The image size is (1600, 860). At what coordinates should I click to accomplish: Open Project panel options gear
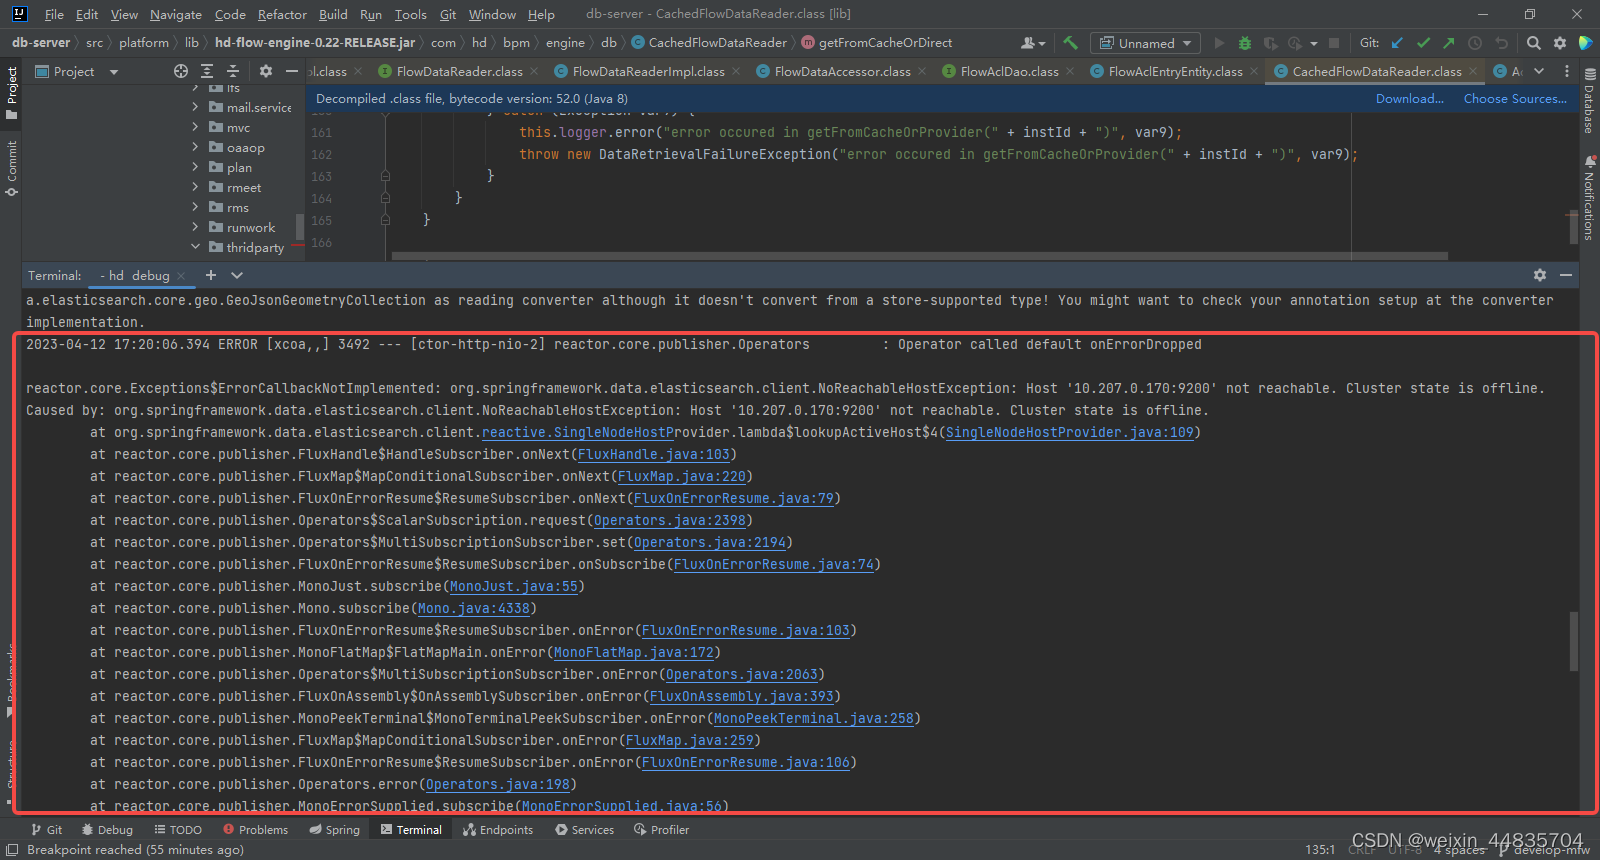[x=265, y=71]
